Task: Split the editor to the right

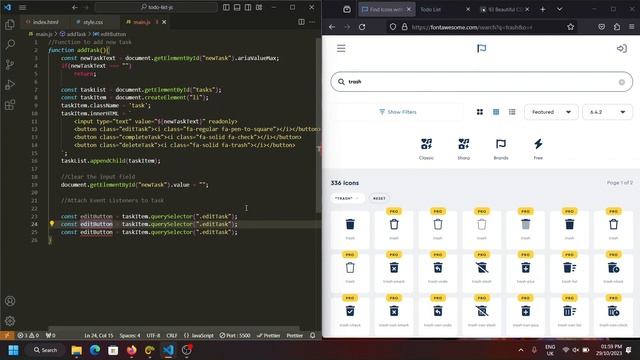Action: pos(301,22)
